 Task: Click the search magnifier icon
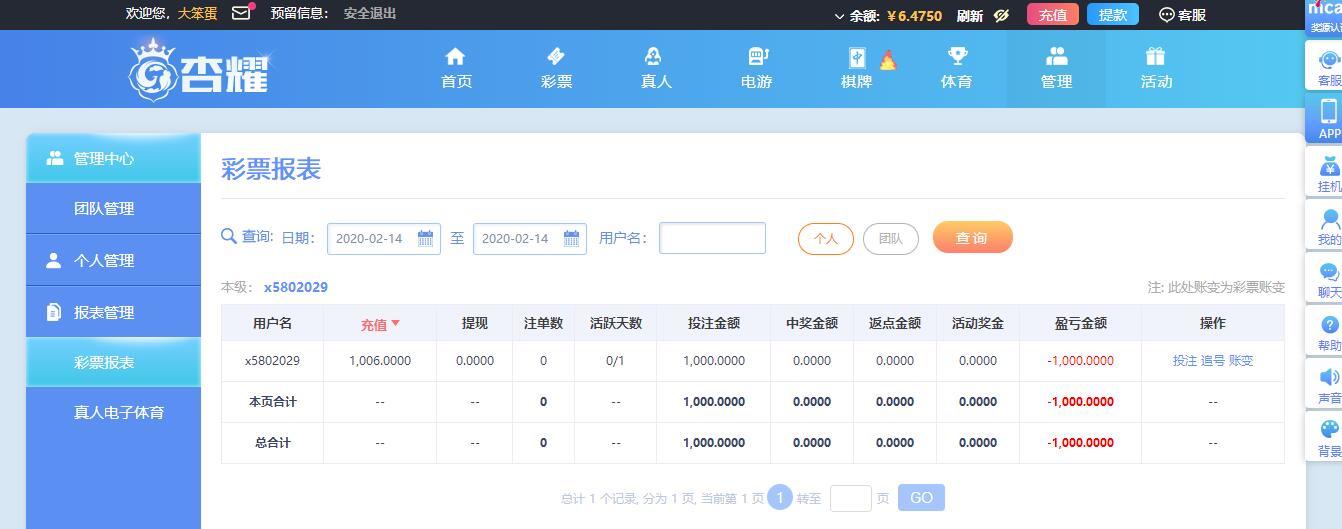[229, 237]
